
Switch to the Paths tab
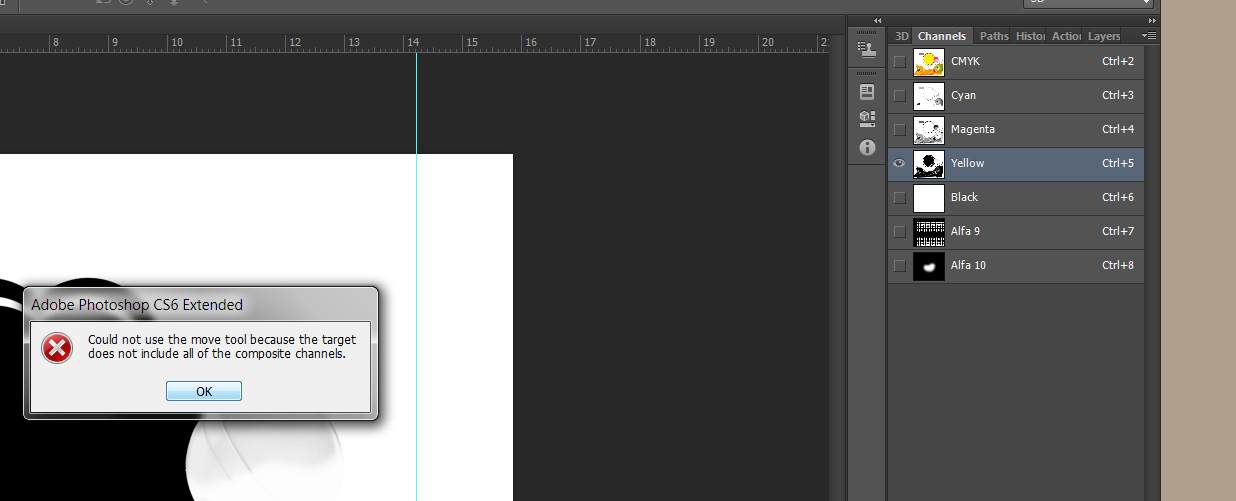pyautogui.click(x=994, y=36)
